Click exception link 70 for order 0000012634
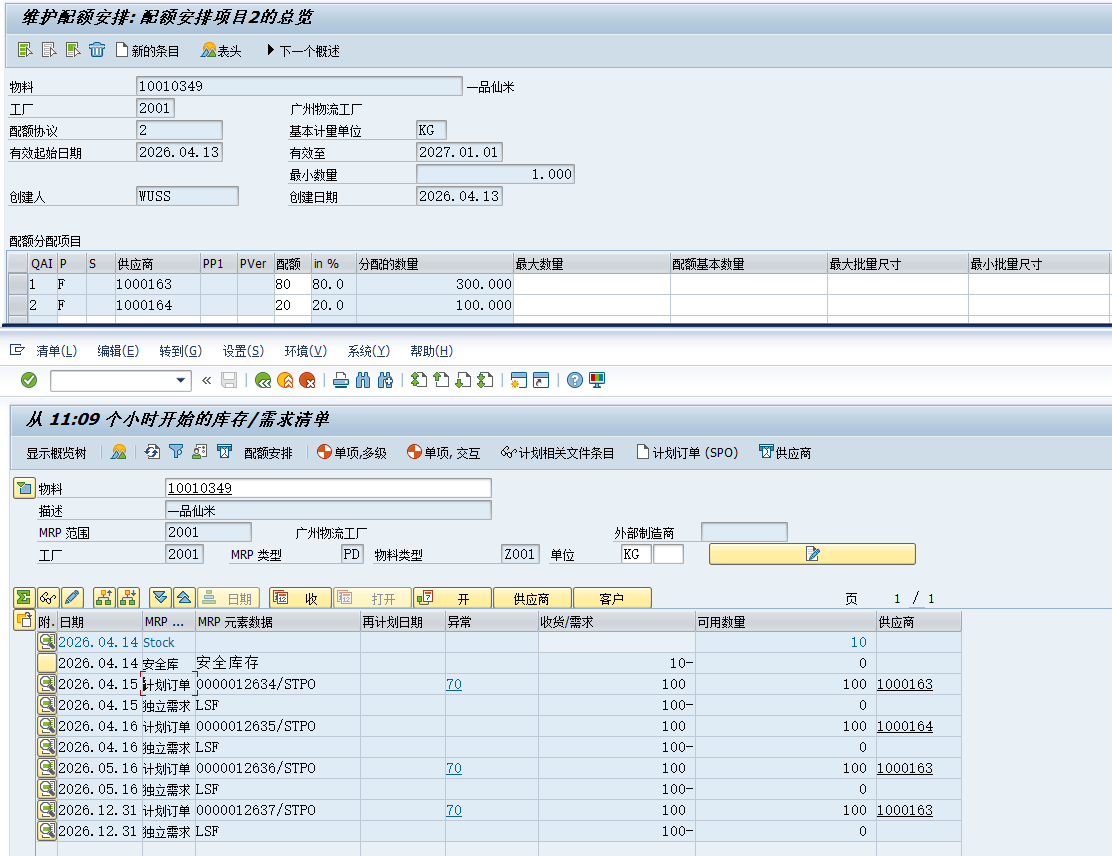Viewport: 1112px width, 856px height. pyautogui.click(x=454, y=684)
